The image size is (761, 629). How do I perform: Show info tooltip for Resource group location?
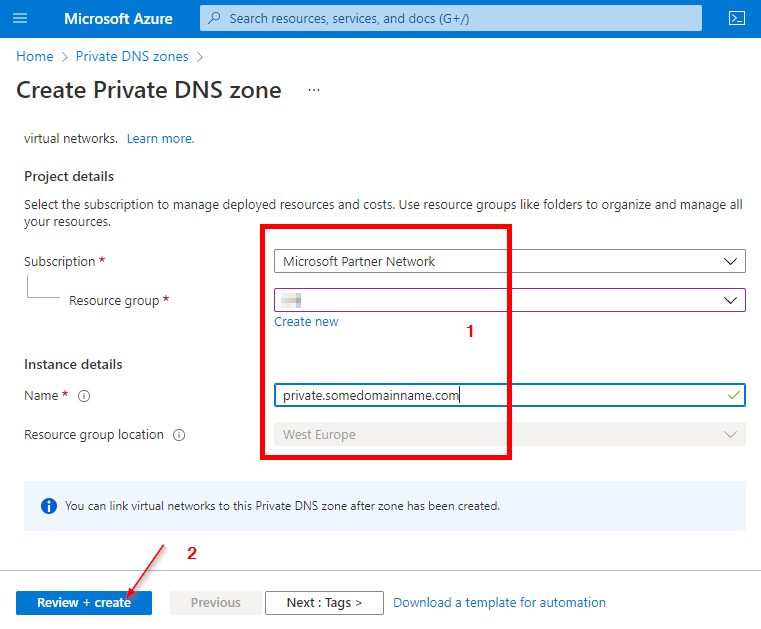(x=179, y=435)
